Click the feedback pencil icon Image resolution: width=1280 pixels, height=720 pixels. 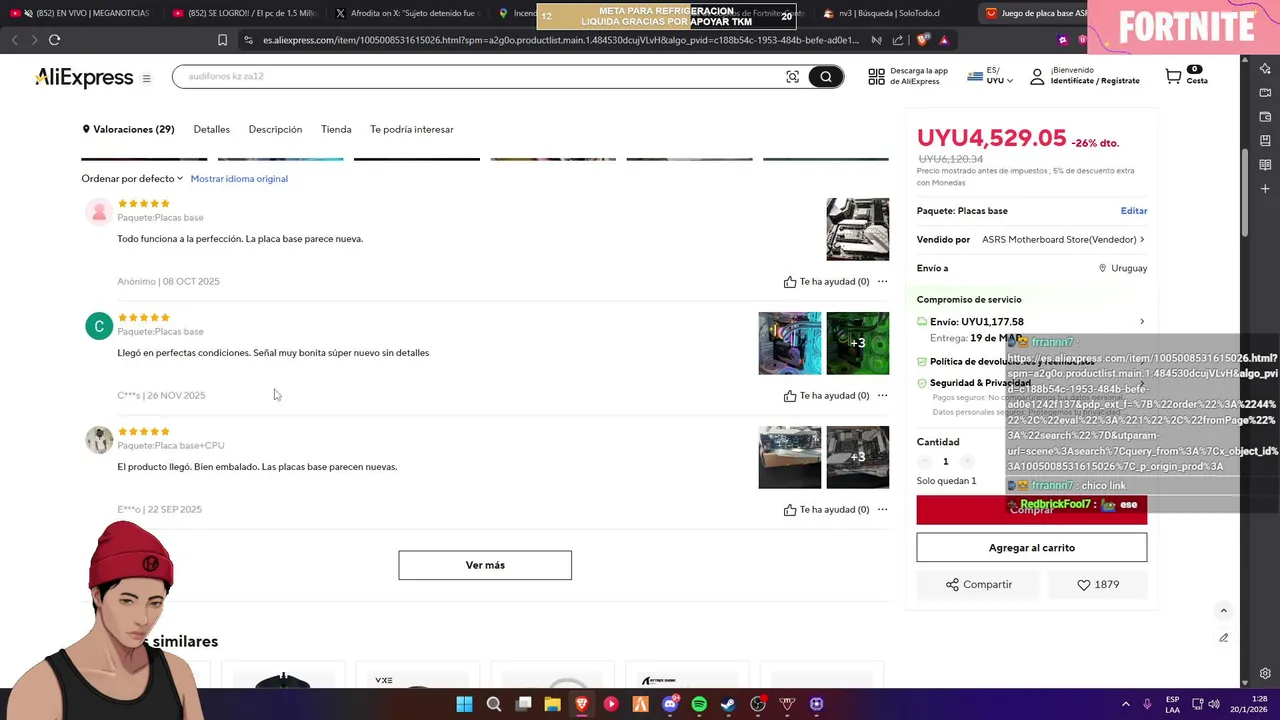pos(1223,638)
